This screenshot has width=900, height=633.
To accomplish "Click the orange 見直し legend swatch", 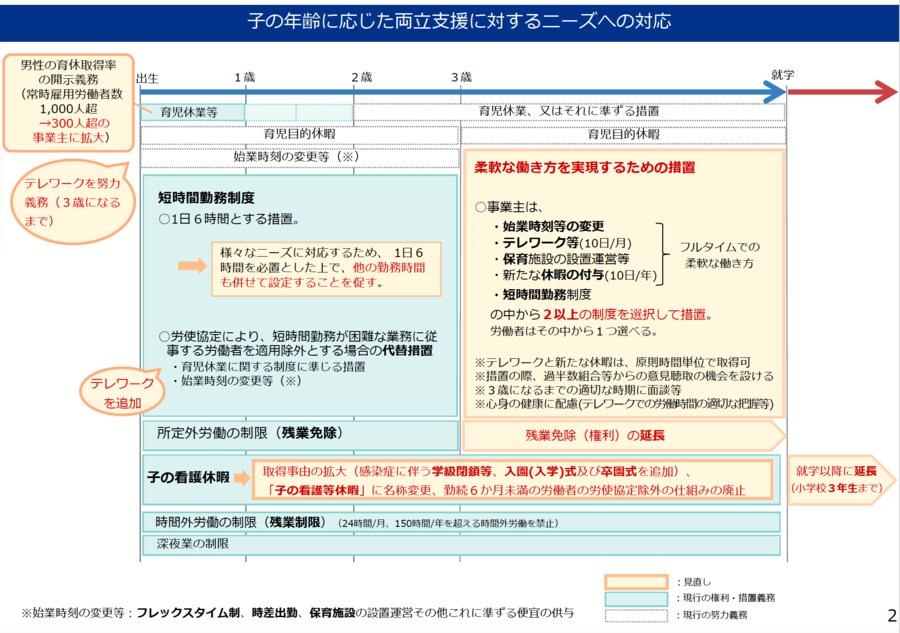I will point(635,581).
